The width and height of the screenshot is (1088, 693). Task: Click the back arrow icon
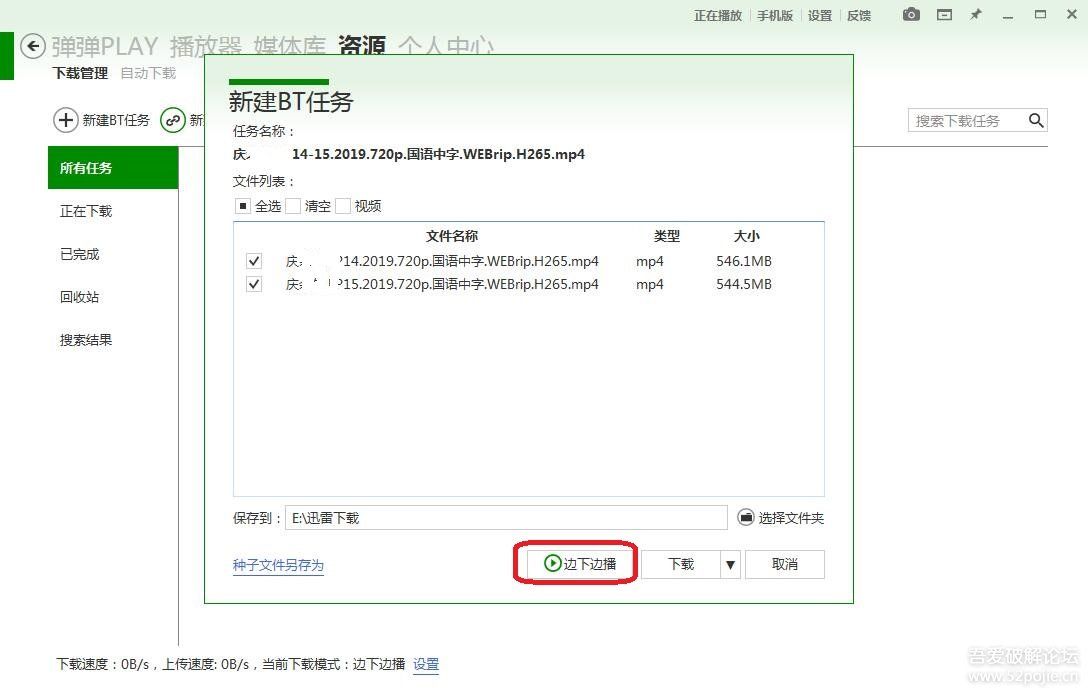click(x=33, y=46)
